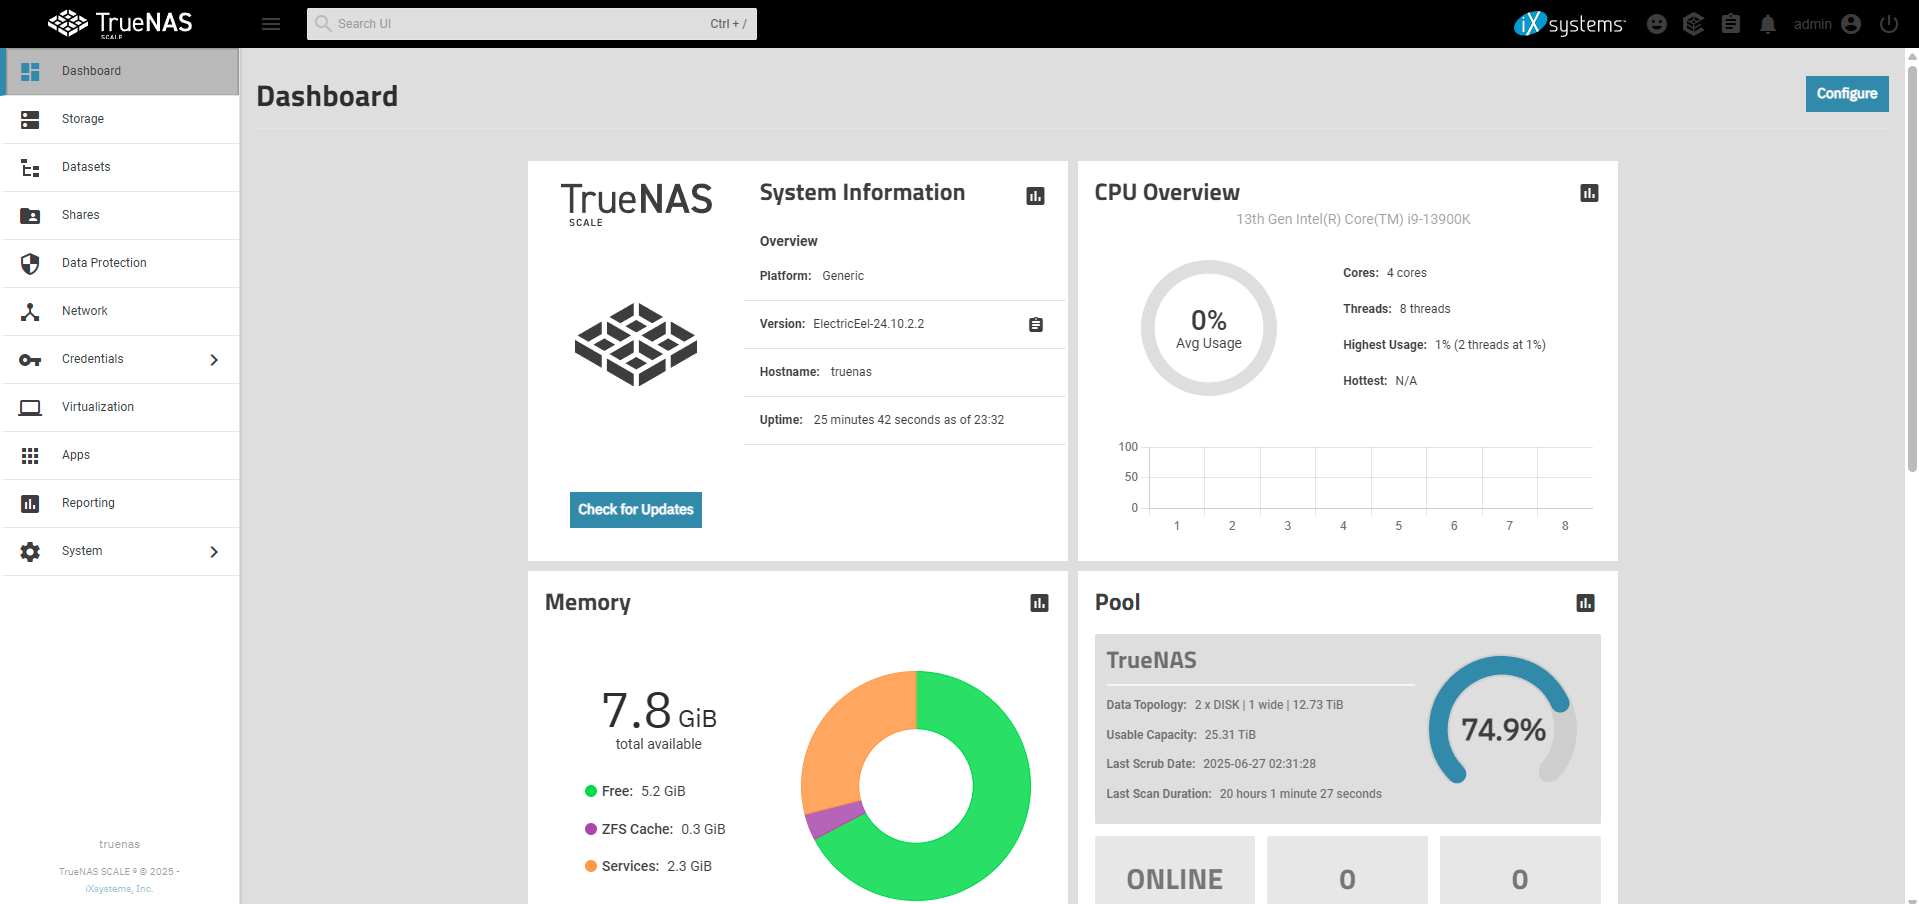Viewport: 1919px width, 904px height.
Task: Expand Credentials chevron arrow
Action: coord(214,360)
